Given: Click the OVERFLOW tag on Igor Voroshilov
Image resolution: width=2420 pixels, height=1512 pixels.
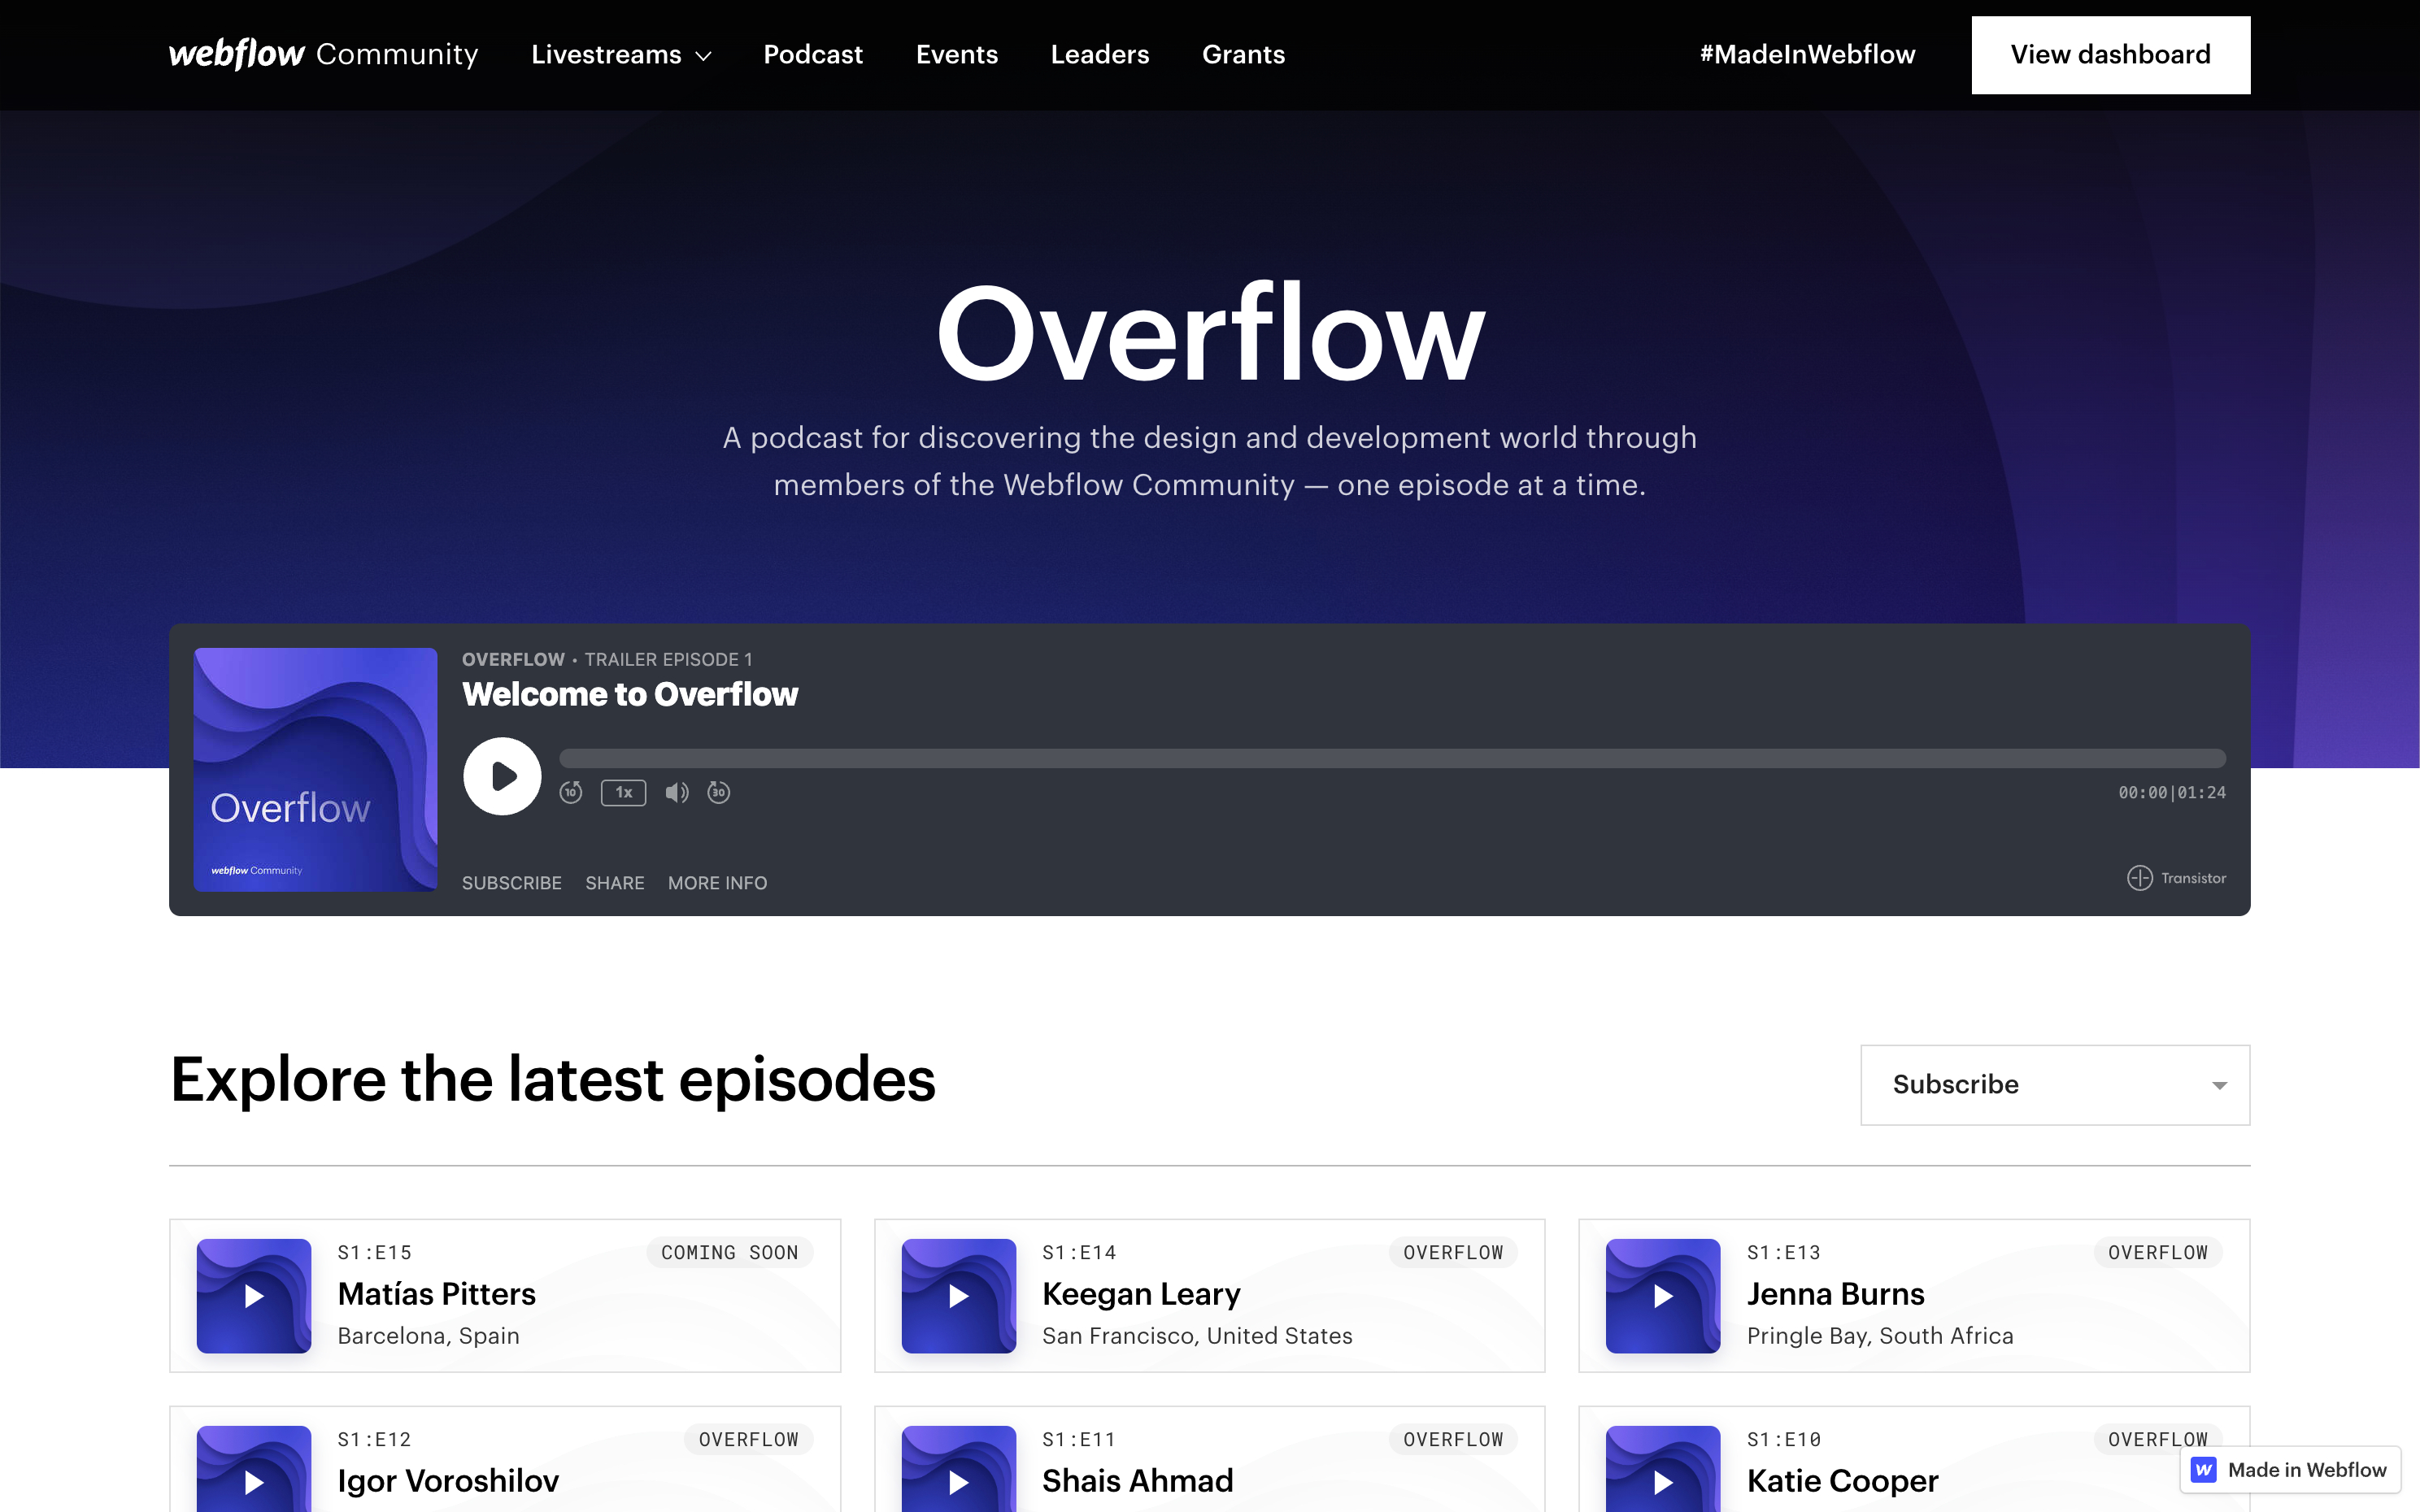Looking at the screenshot, I should pos(749,1440).
